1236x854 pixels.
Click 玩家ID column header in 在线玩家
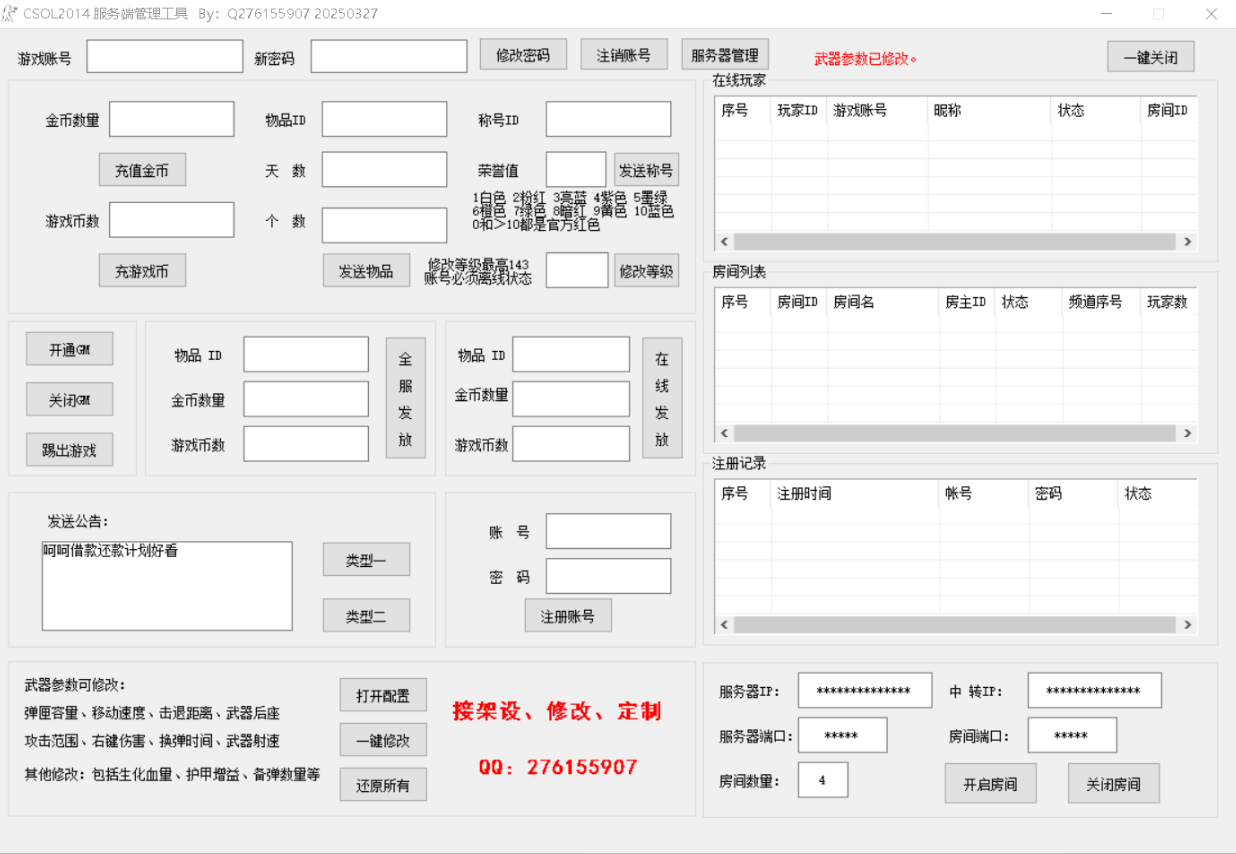click(799, 111)
